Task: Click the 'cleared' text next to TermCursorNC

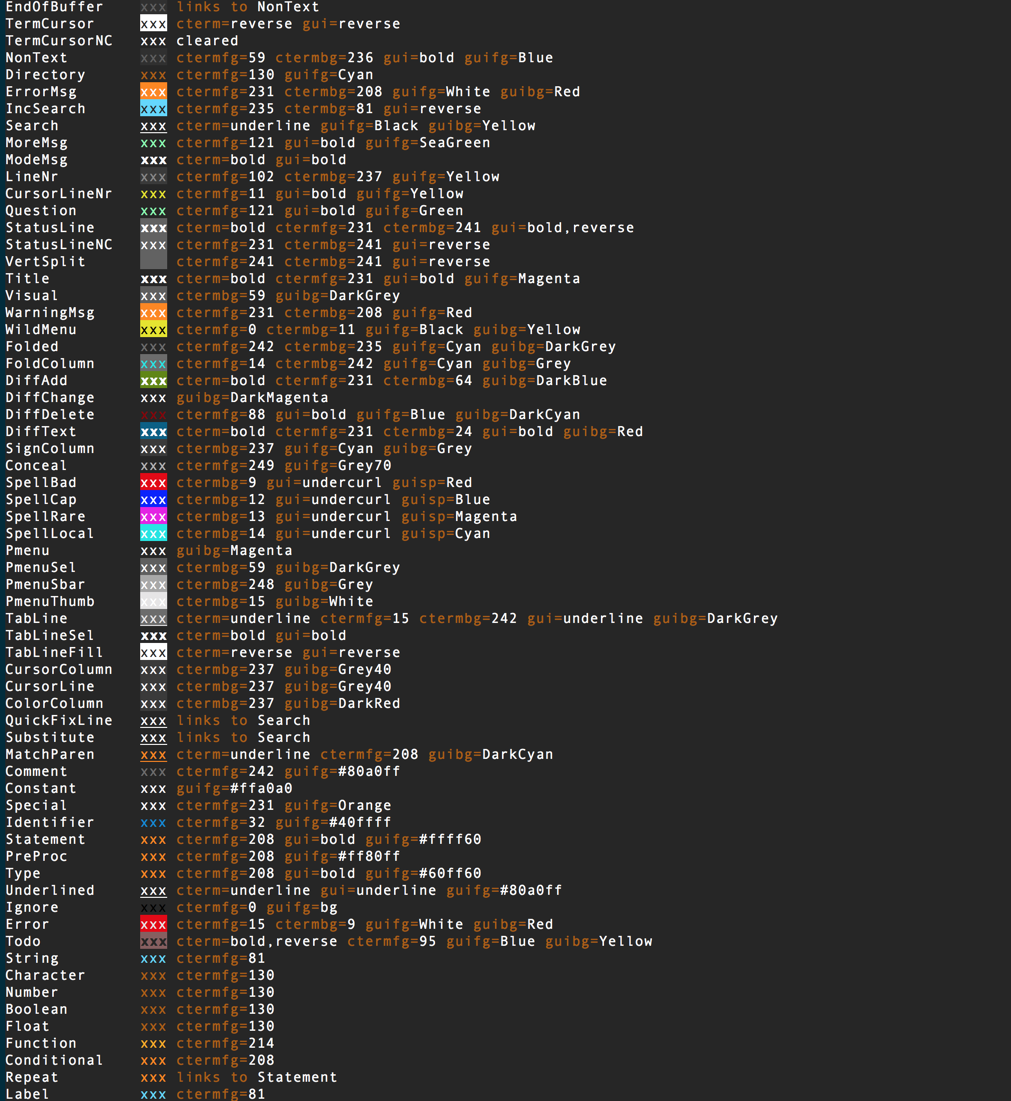Action: (x=207, y=41)
